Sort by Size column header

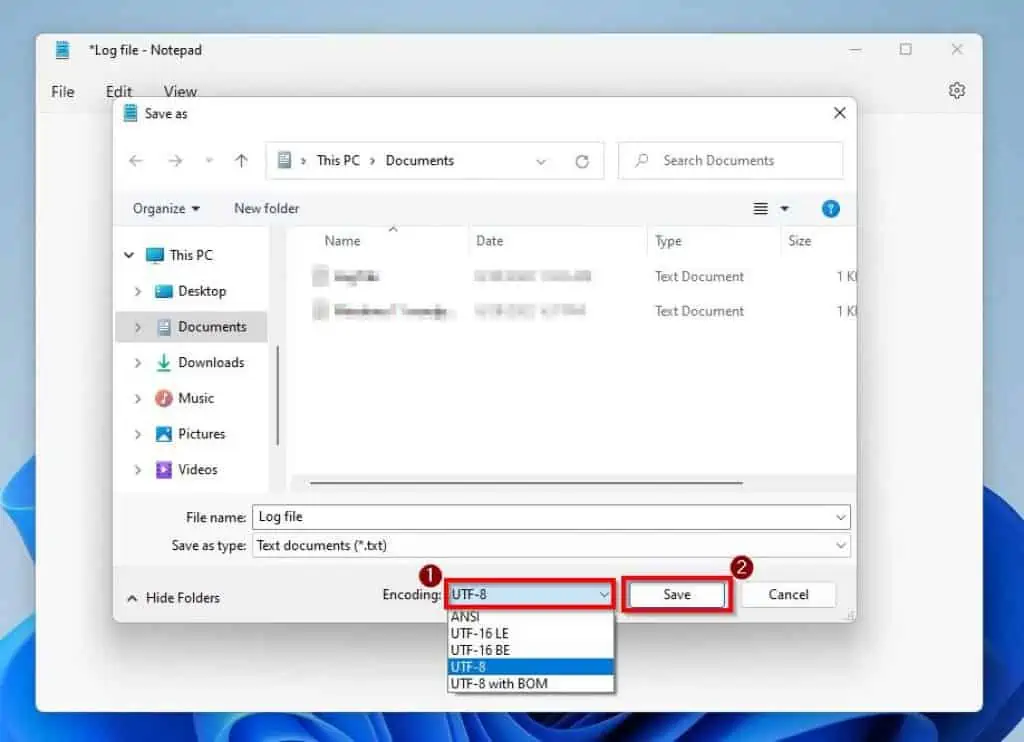pos(799,241)
